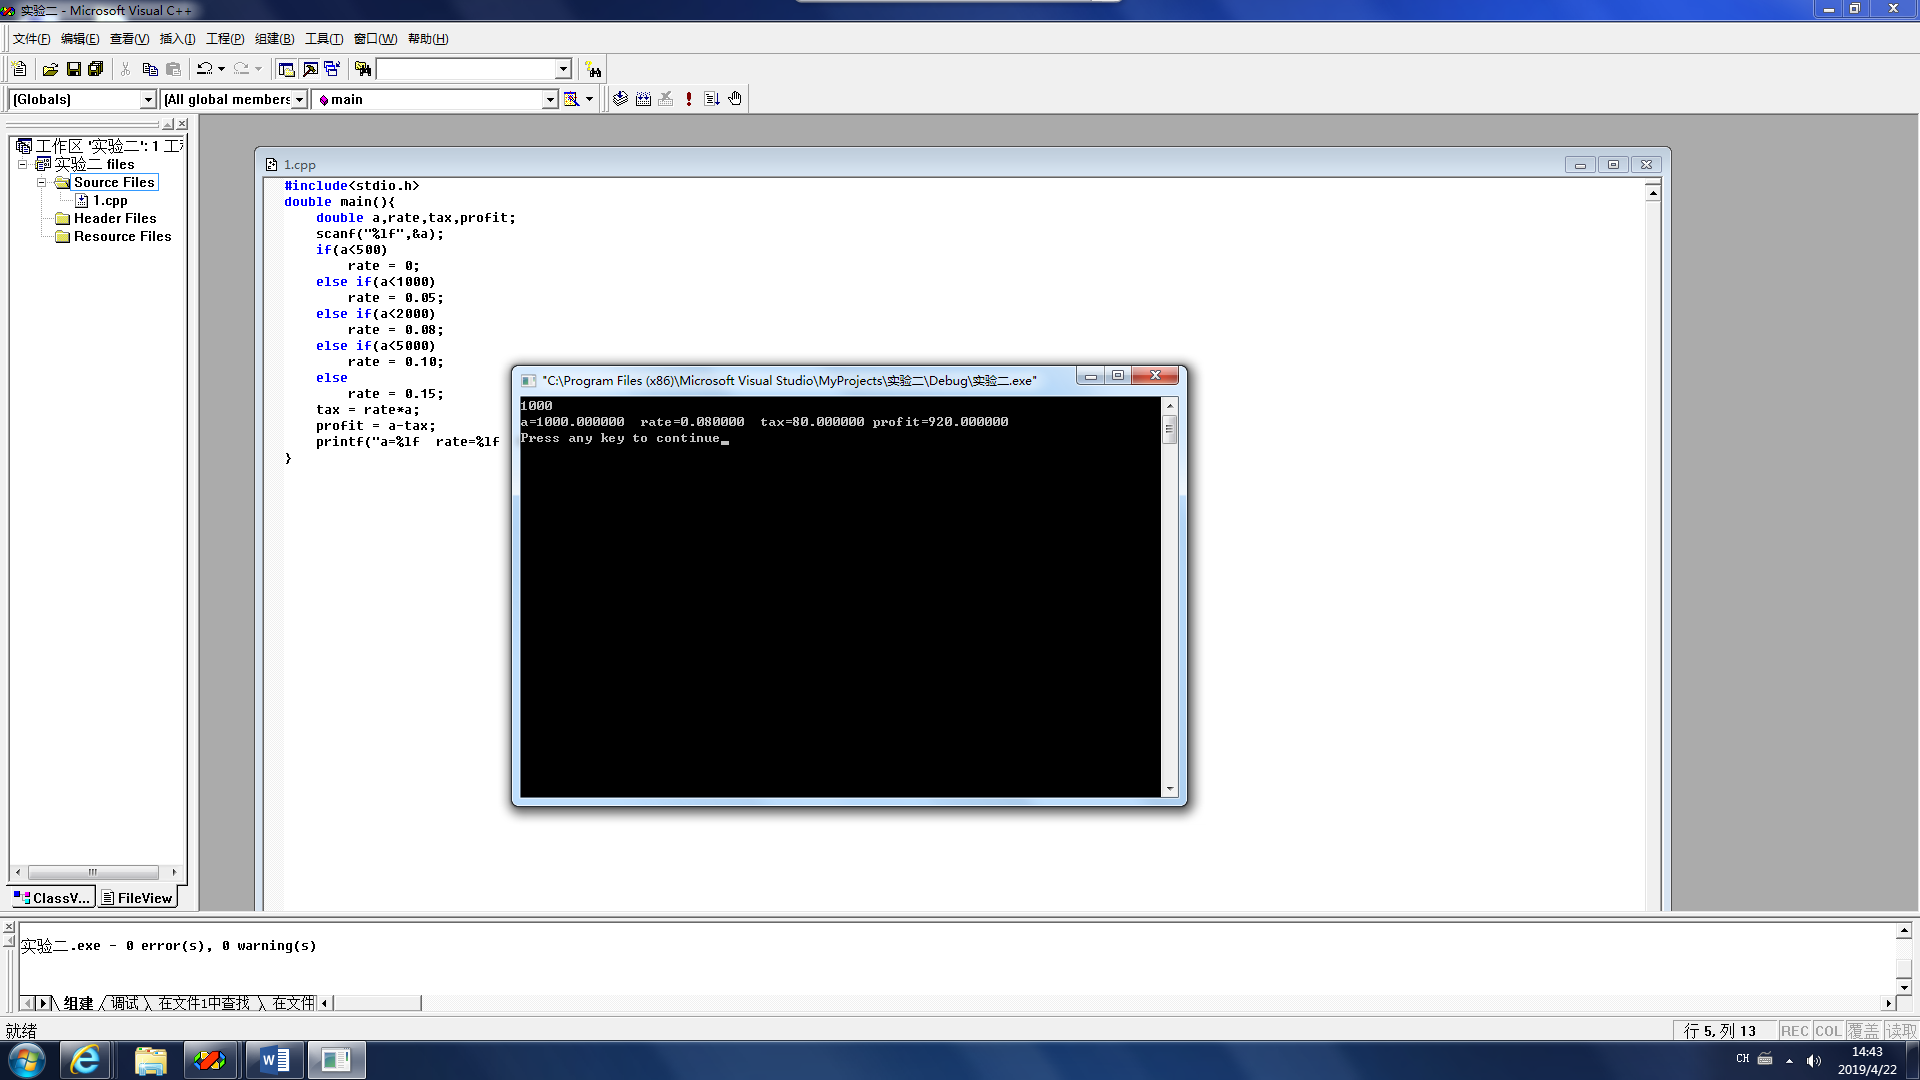Switch to the FileView tab
This screenshot has height=1080, width=1920.
click(x=137, y=898)
